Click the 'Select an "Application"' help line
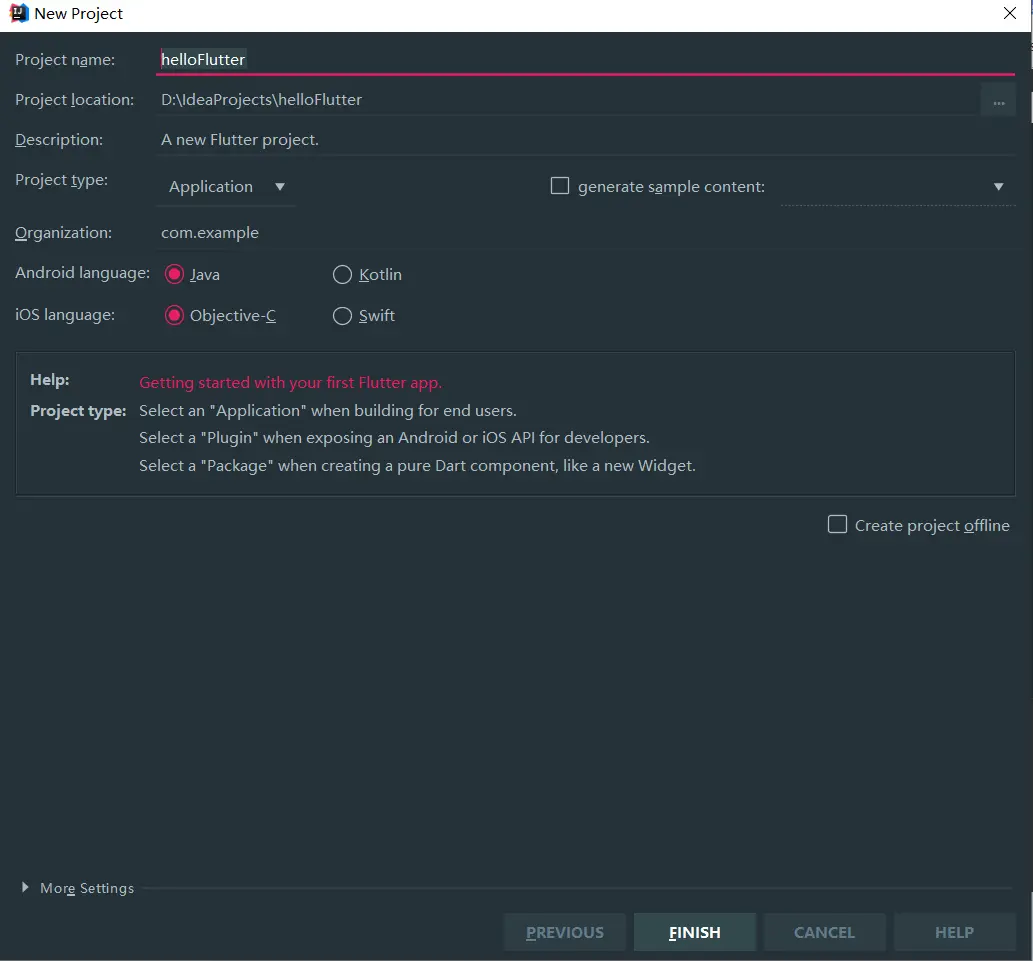Screen dimensions: 1033x961 pyautogui.click(x=327, y=410)
